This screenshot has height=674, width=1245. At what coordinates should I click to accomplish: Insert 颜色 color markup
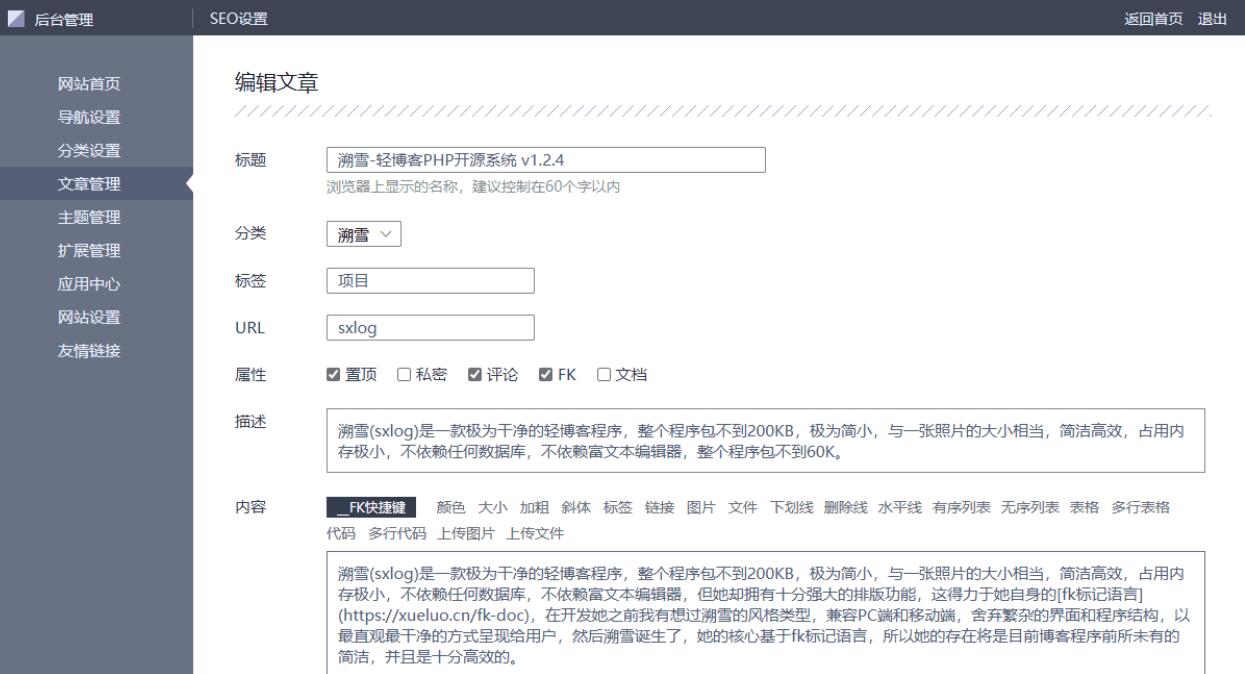tap(452, 507)
